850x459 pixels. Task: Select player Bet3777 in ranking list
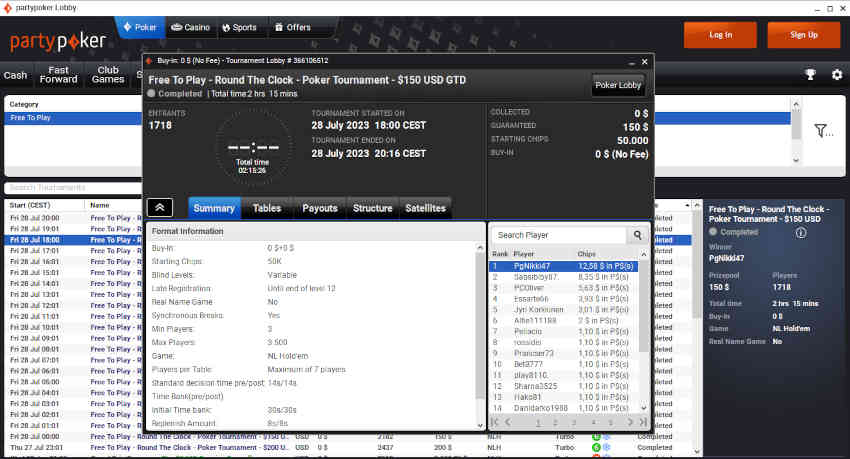(x=563, y=364)
